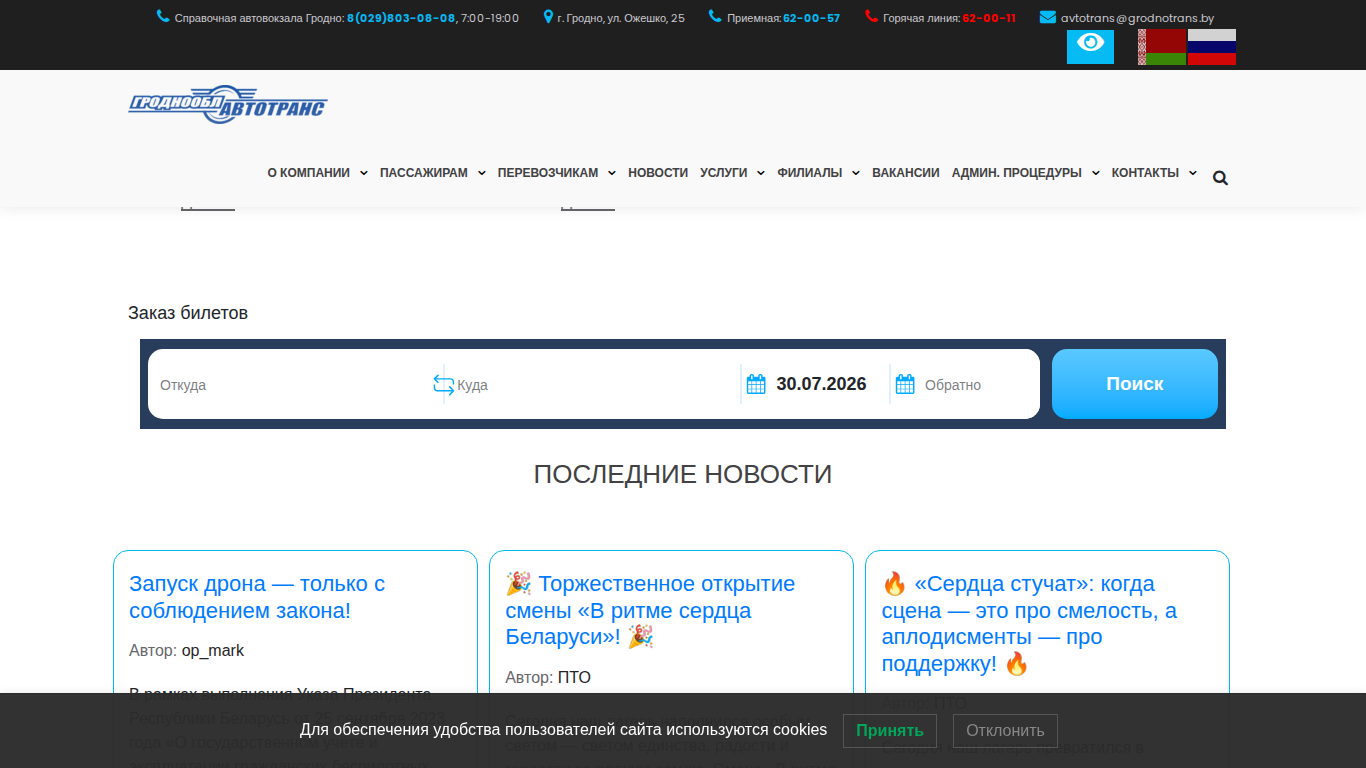Click email address avtotrans@grodnotrans.by

[x=1137, y=18]
